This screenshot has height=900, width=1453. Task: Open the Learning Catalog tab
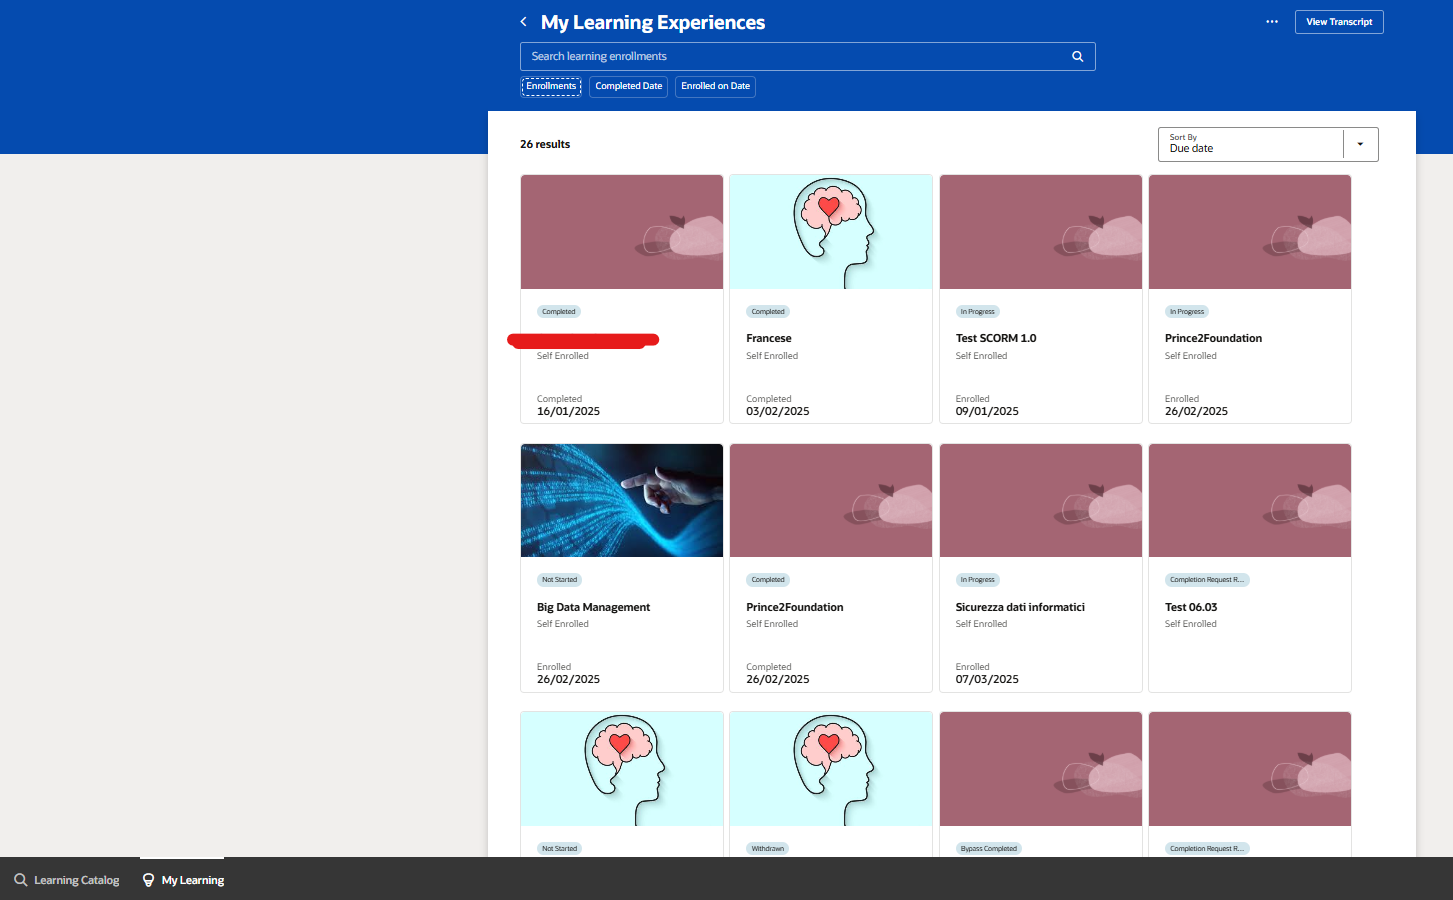(x=65, y=879)
